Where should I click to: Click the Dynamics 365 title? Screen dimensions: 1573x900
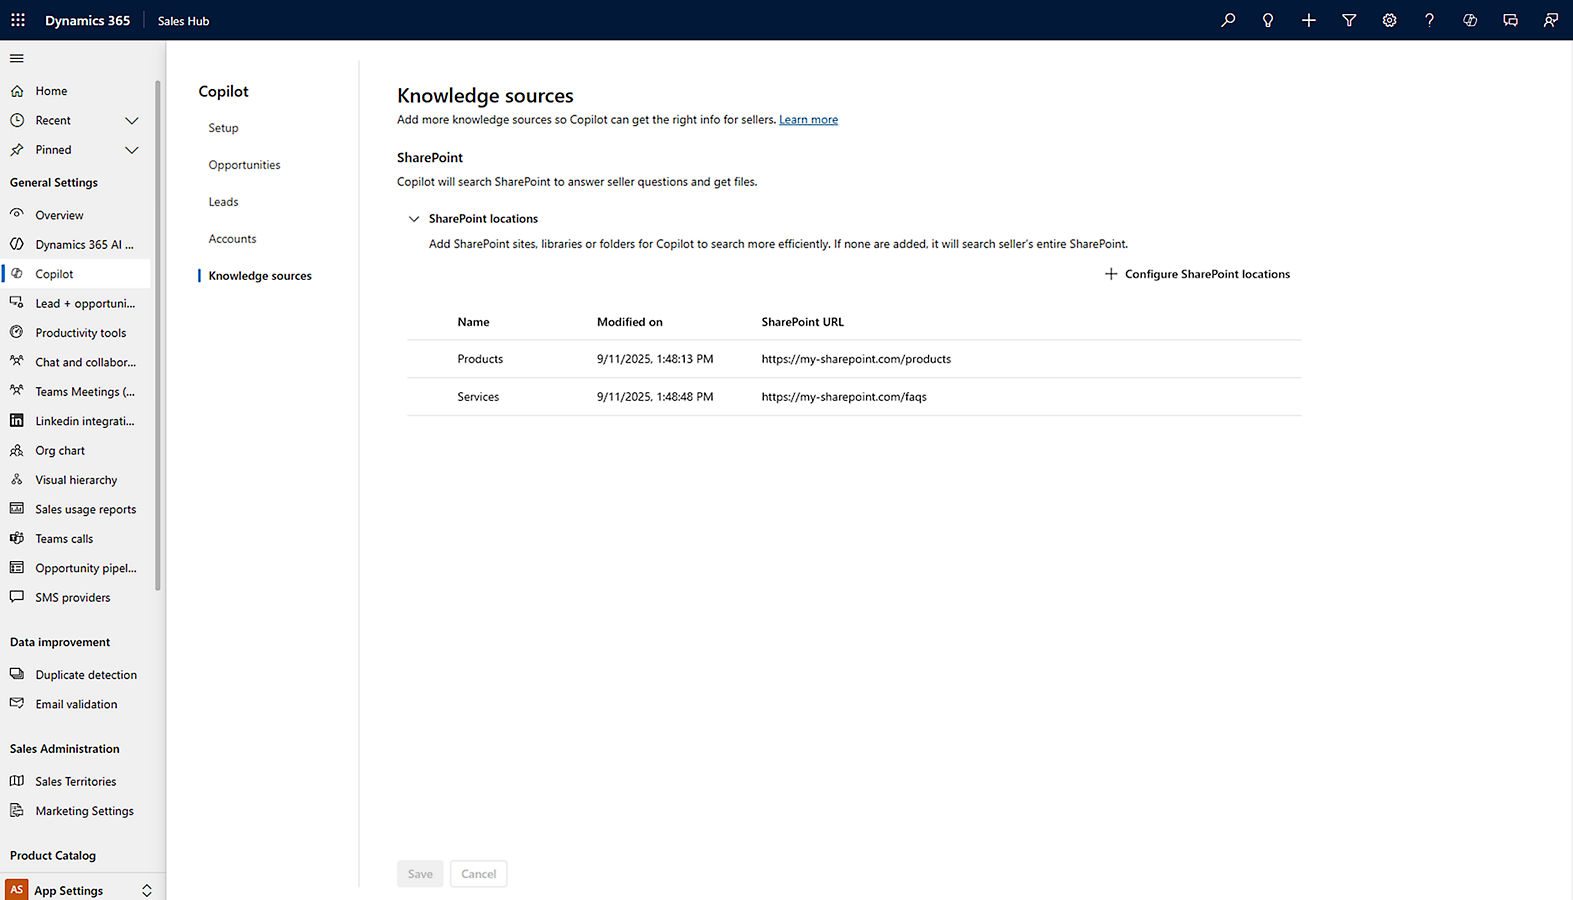pos(87,20)
